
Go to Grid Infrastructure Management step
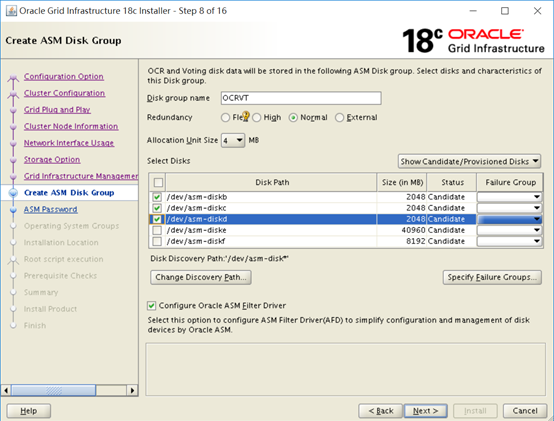coord(81,176)
